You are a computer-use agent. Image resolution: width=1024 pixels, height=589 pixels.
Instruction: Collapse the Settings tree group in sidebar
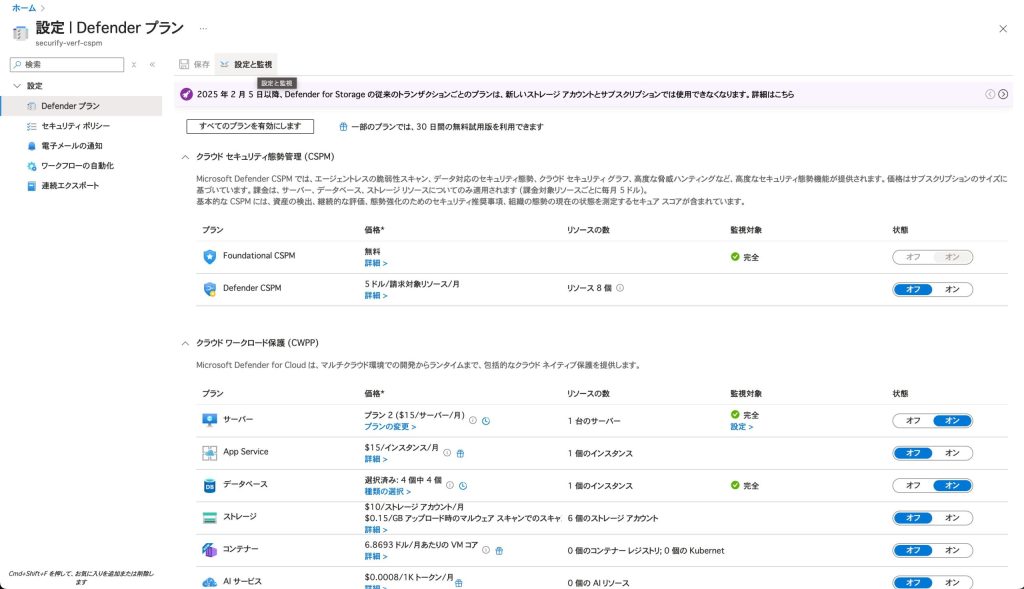[x=17, y=86]
